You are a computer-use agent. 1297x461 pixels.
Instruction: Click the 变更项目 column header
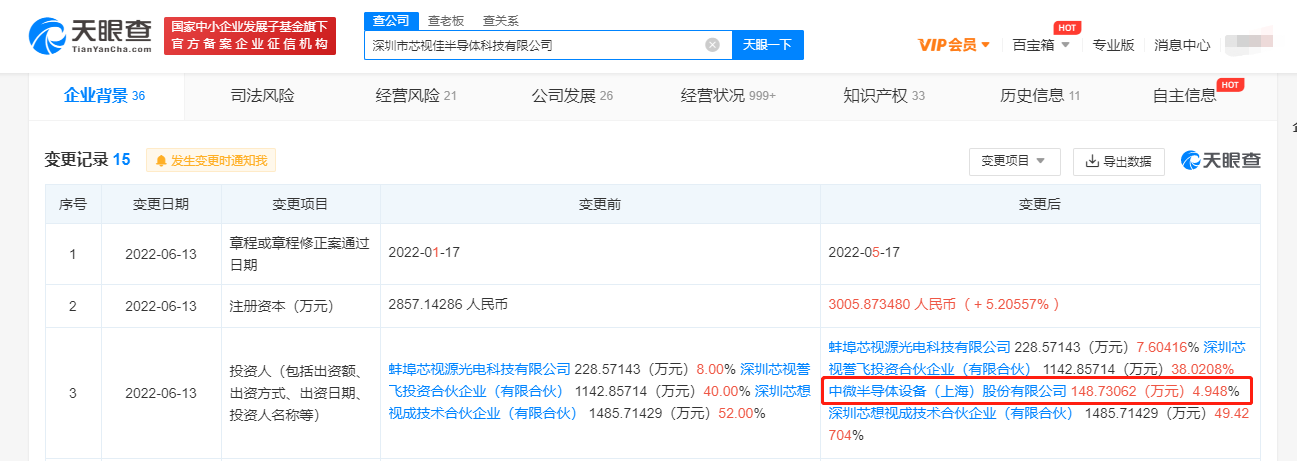pos(300,204)
